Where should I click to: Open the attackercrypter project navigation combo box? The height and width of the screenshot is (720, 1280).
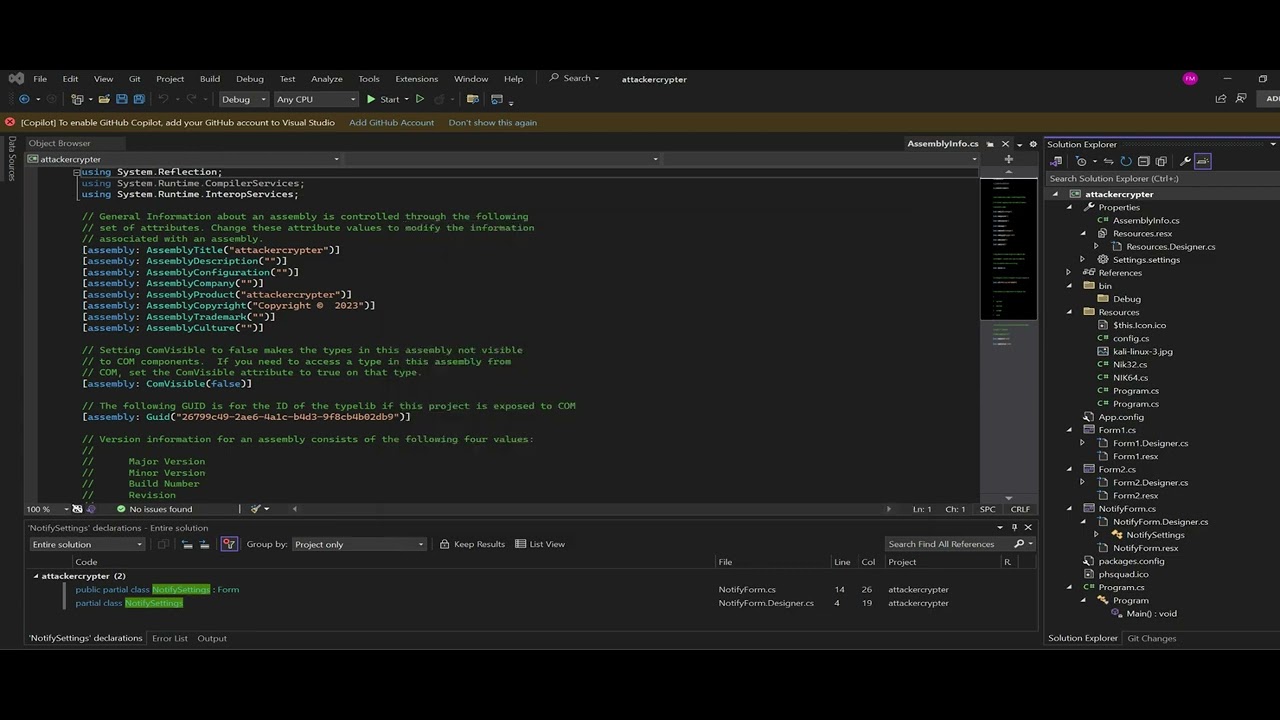(184, 159)
